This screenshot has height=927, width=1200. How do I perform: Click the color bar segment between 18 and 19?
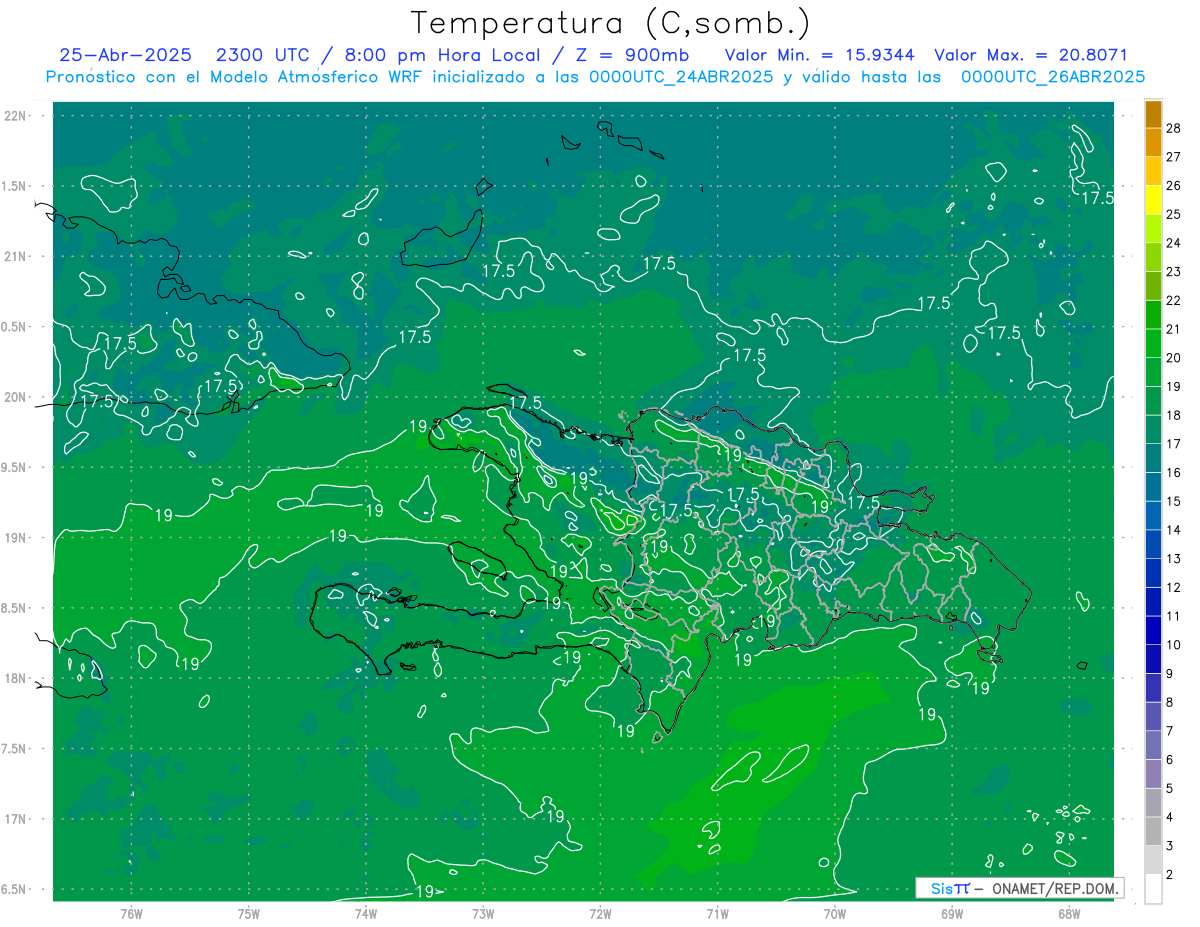point(1153,400)
